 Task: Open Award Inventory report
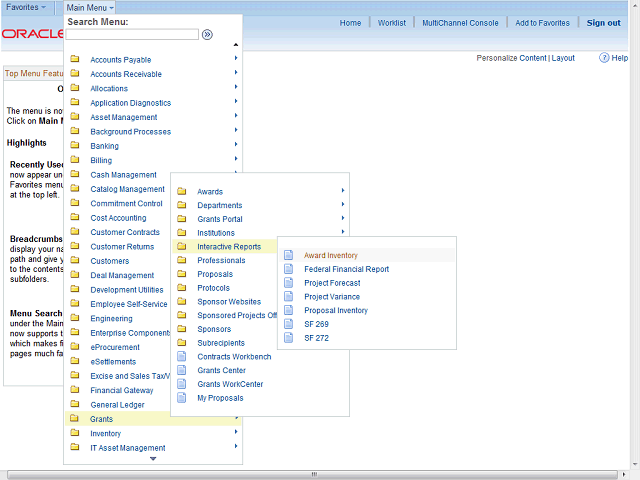331,256
